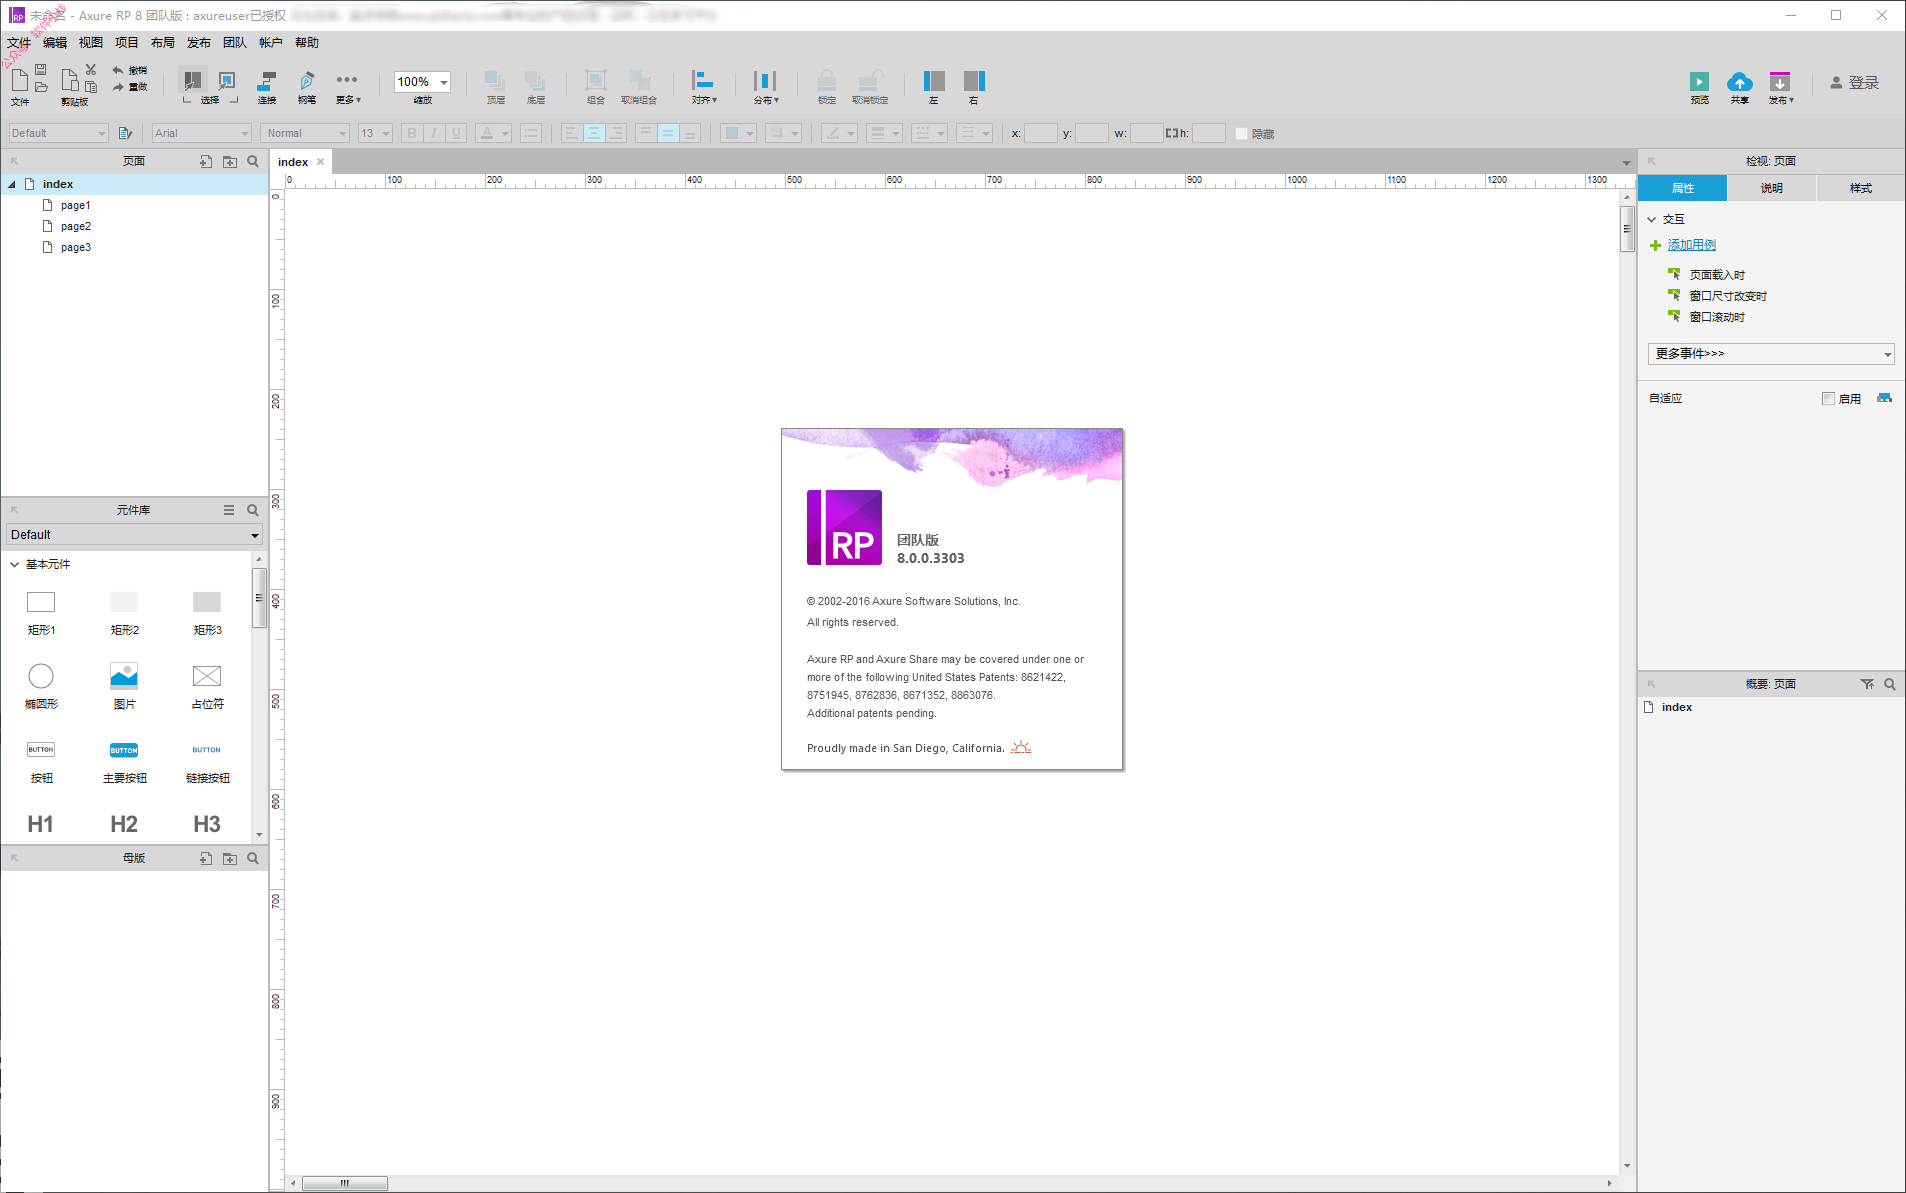Viewport: 1906px width, 1193px height.
Task: Collapse the 交互 section
Action: pyautogui.click(x=1652, y=219)
